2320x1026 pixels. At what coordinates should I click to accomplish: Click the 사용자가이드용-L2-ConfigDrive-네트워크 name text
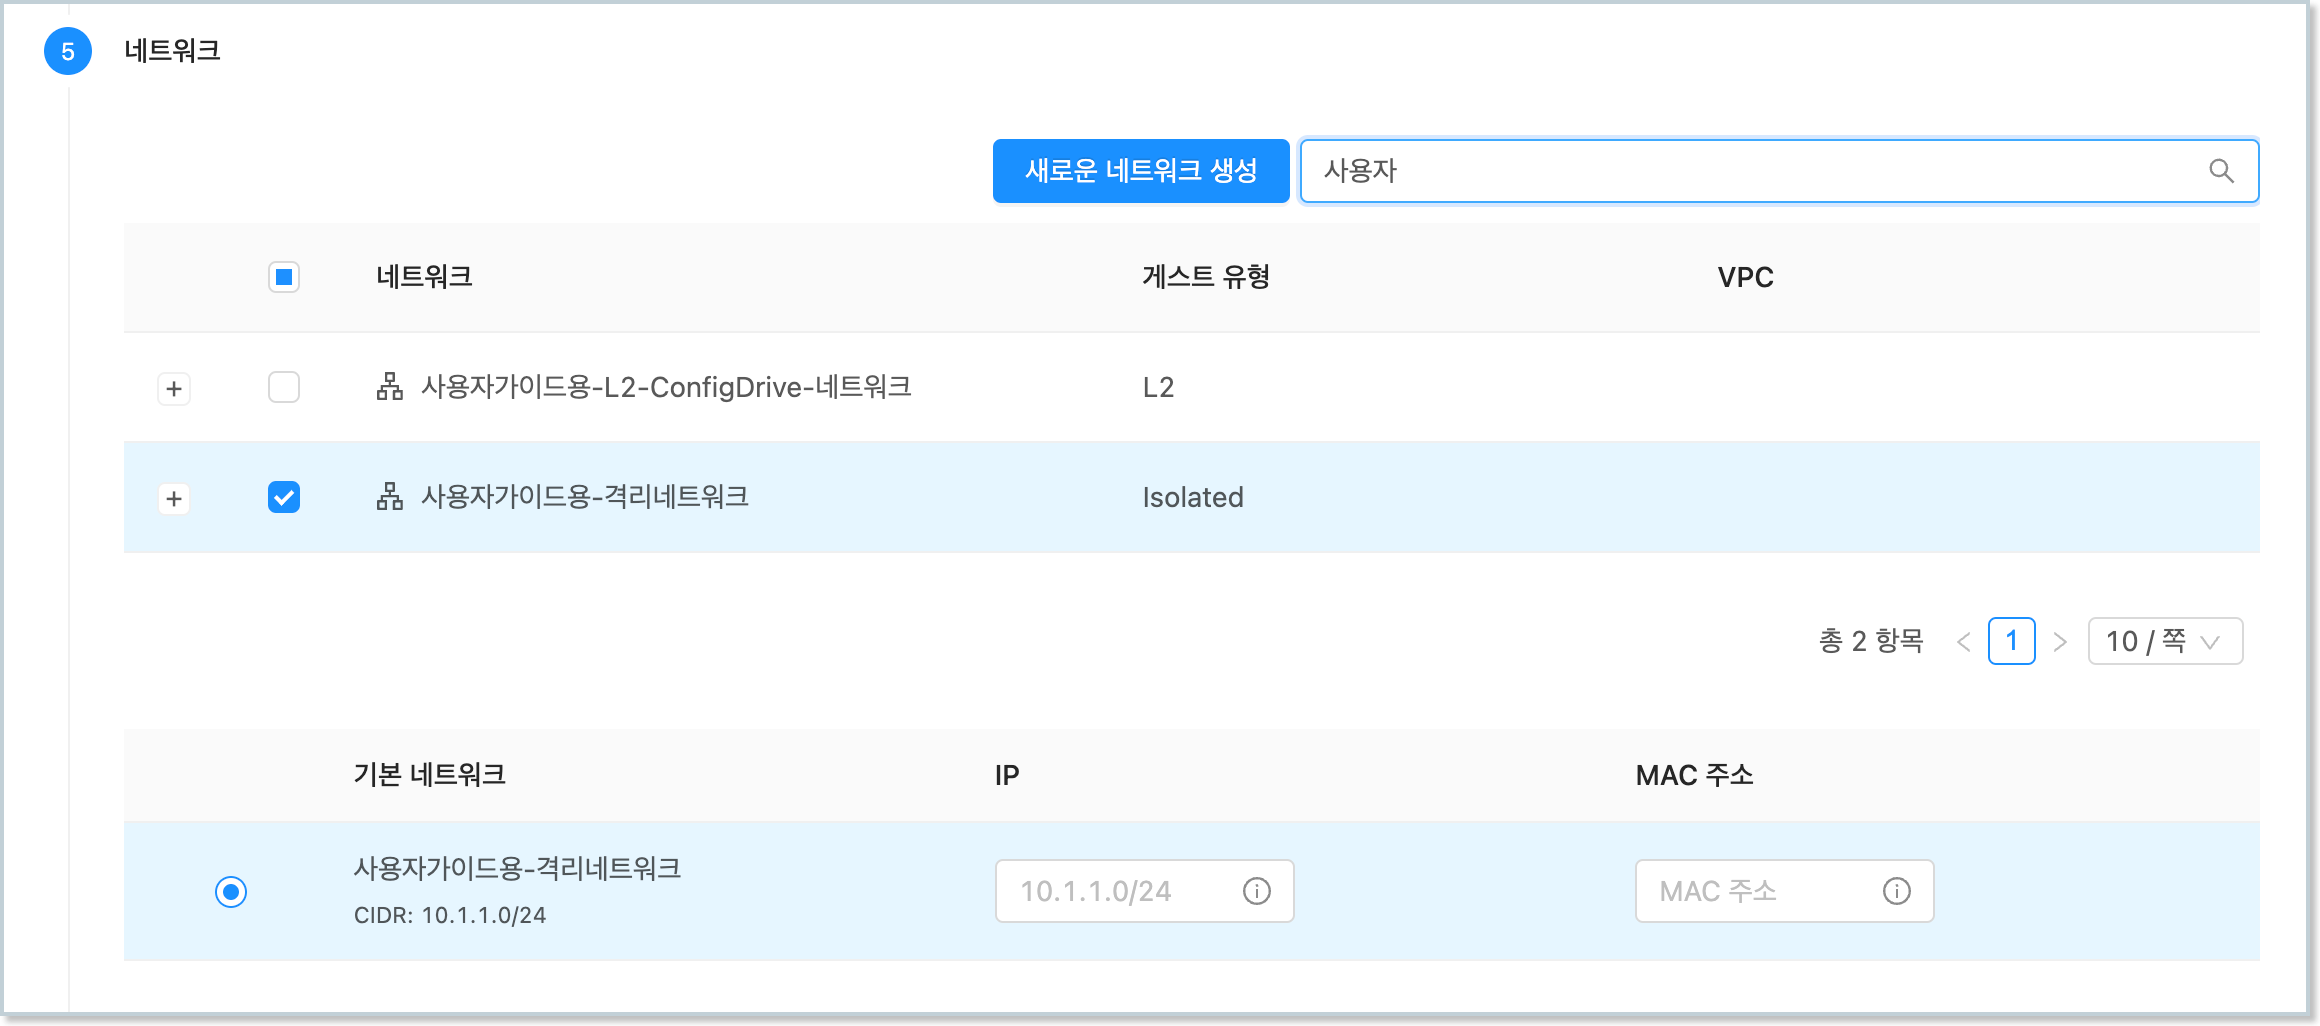pos(666,387)
